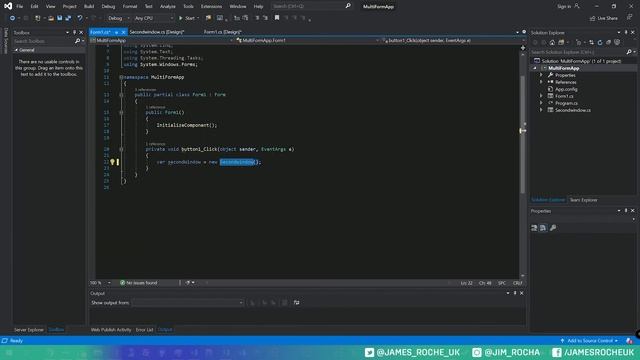
Task: Click the green No issues found checkmark icon
Action: click(122, 282)
